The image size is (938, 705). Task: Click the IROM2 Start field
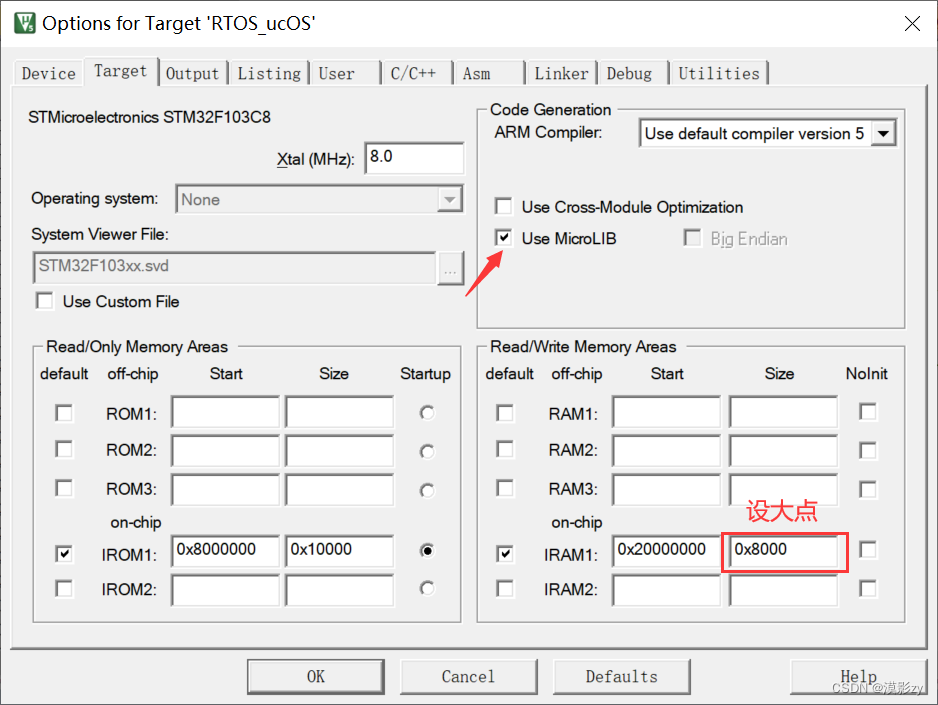[225, 590]
